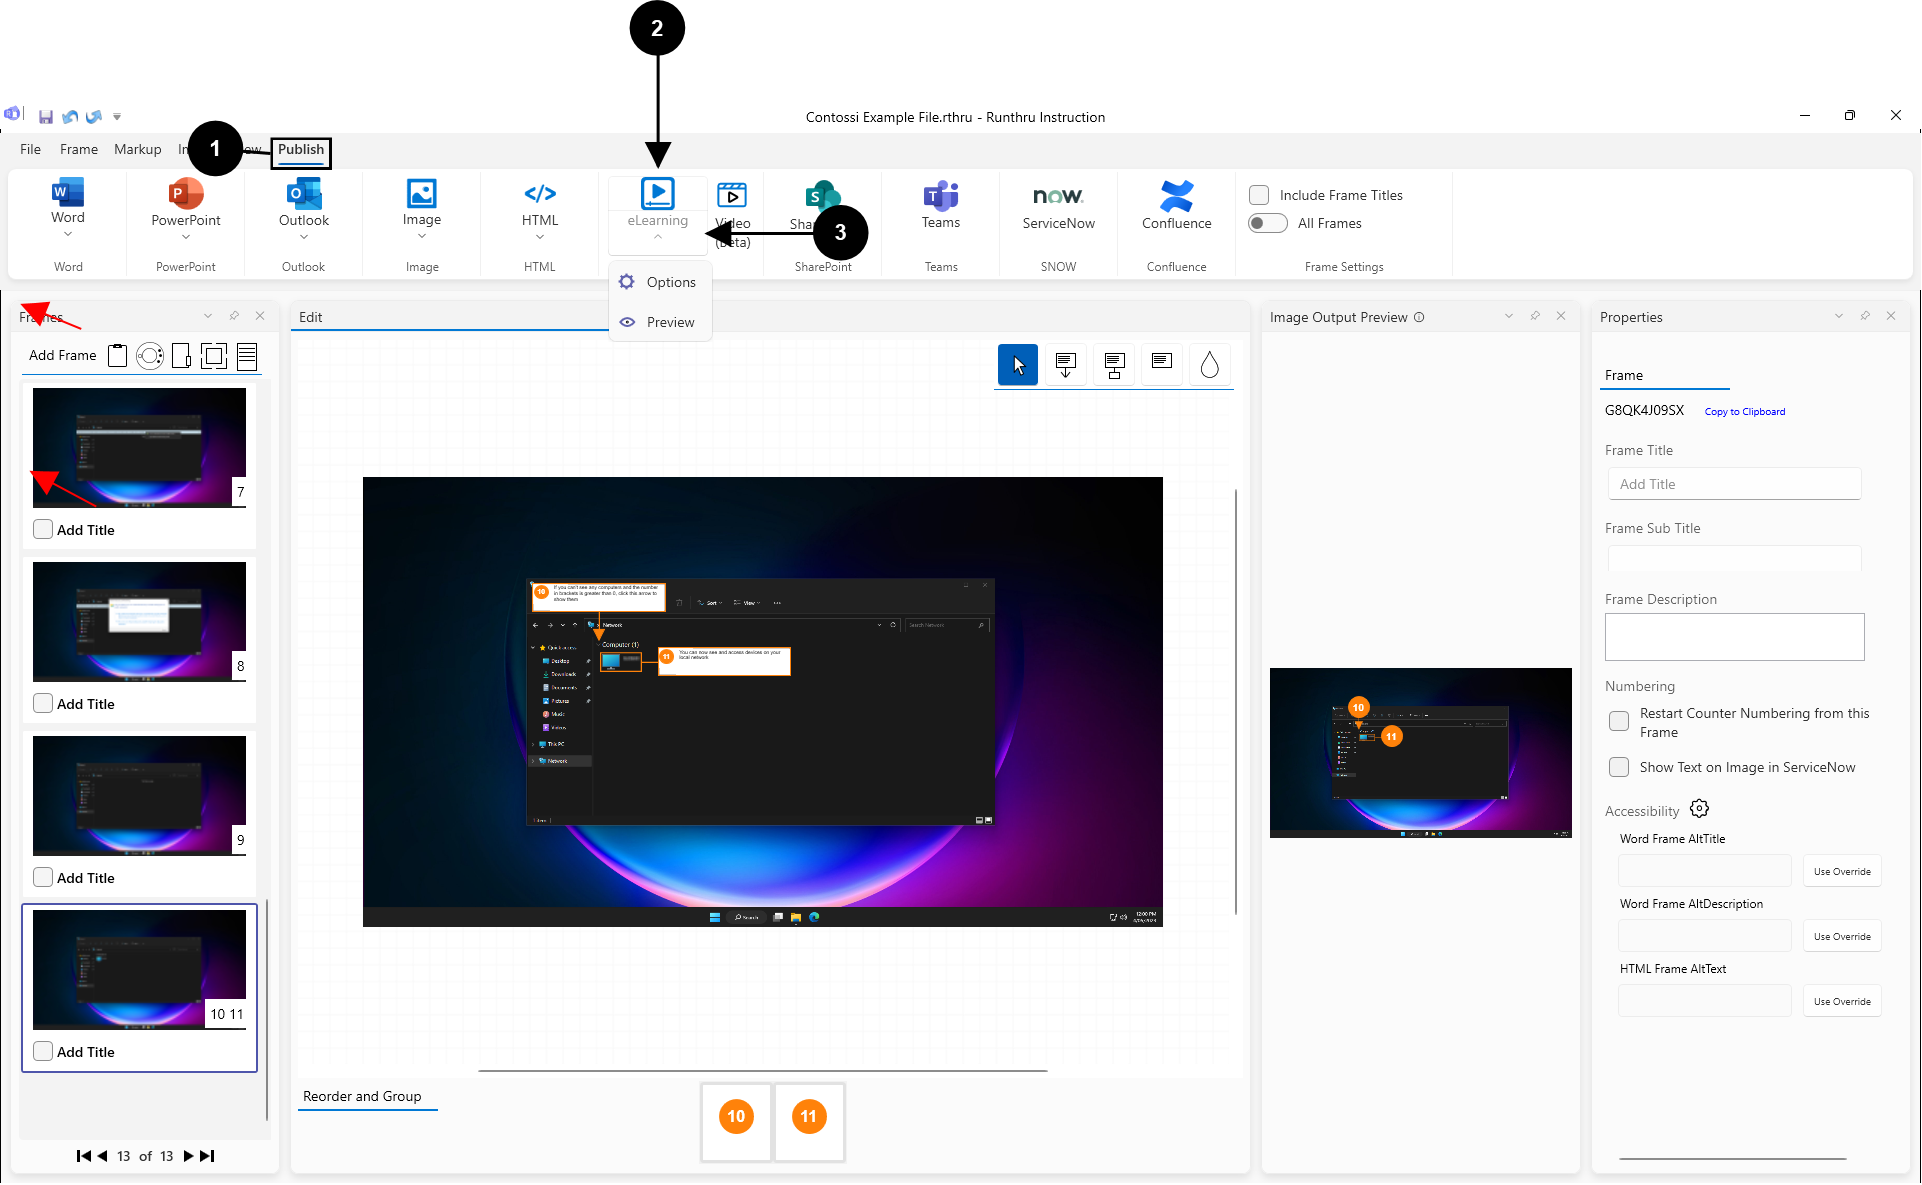Click the Confluence publish icon

(x=1176, y=196)
